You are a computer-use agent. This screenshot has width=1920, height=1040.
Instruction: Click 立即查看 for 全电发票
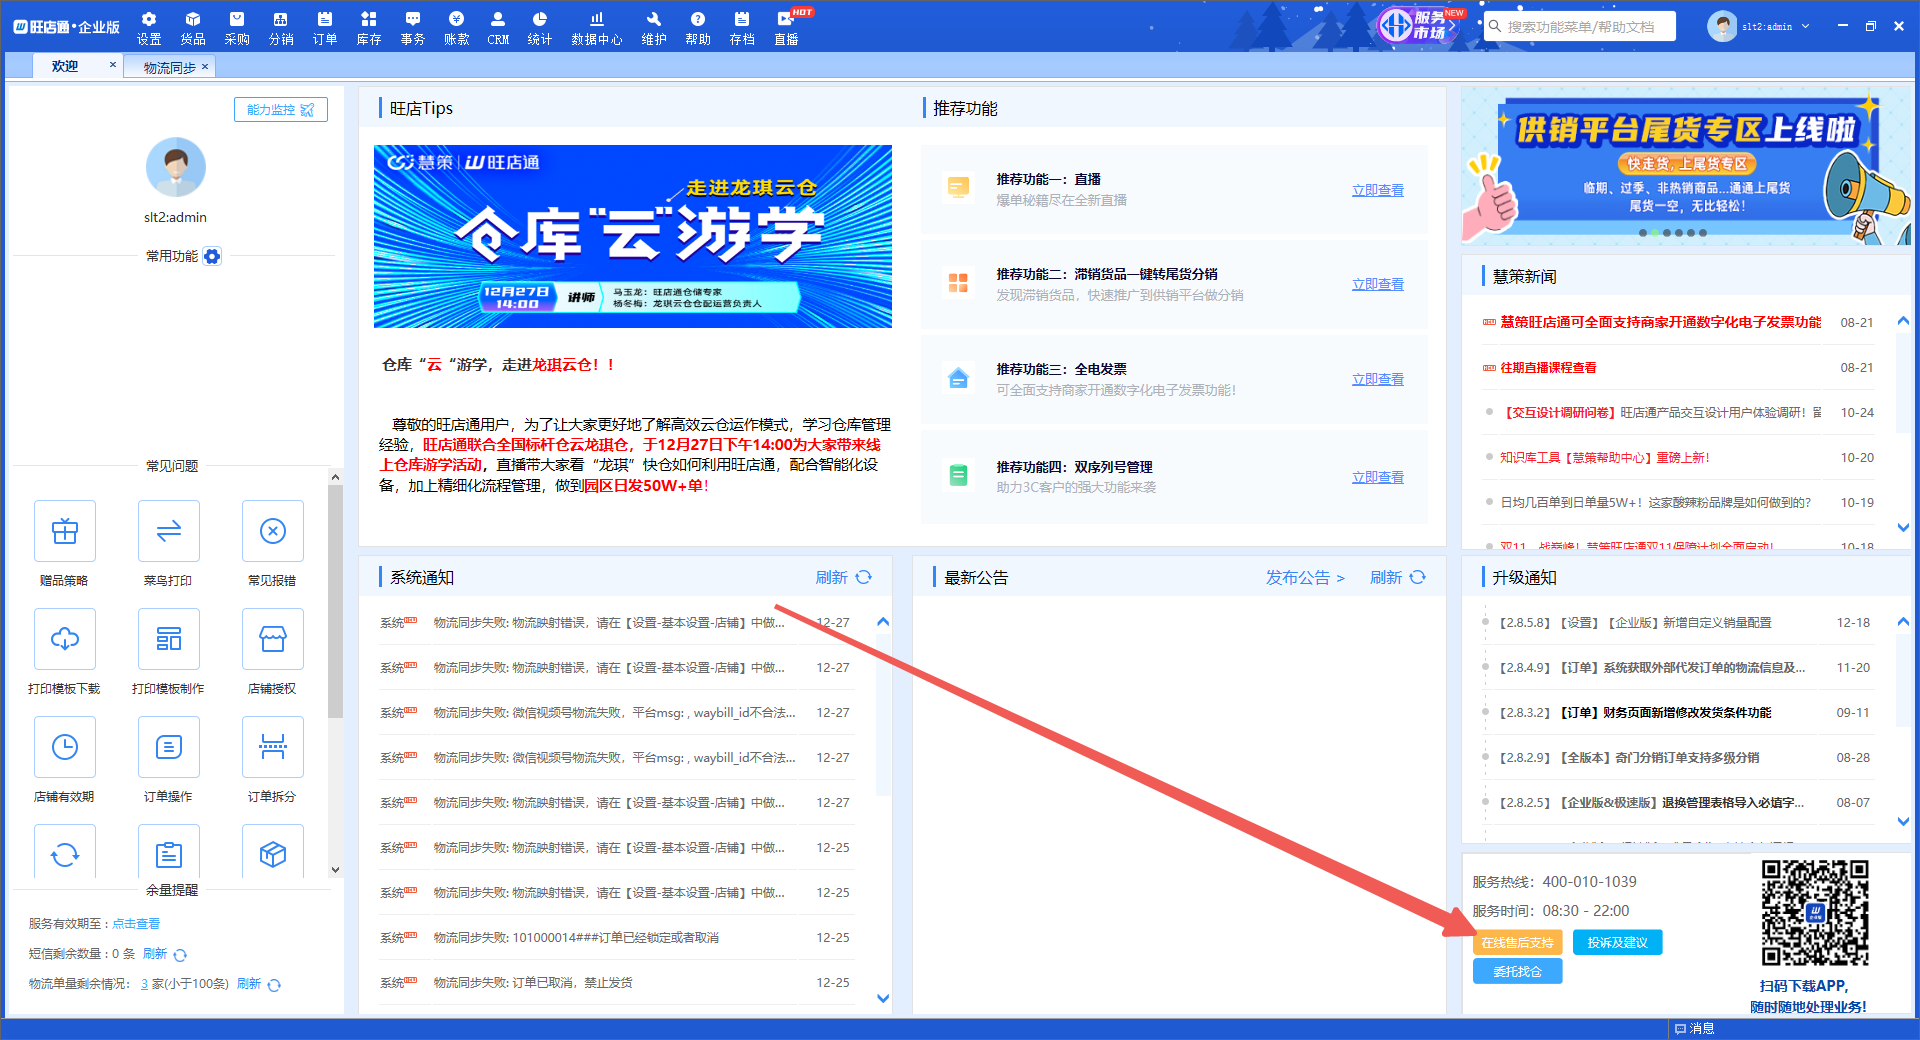(1377, 379)
